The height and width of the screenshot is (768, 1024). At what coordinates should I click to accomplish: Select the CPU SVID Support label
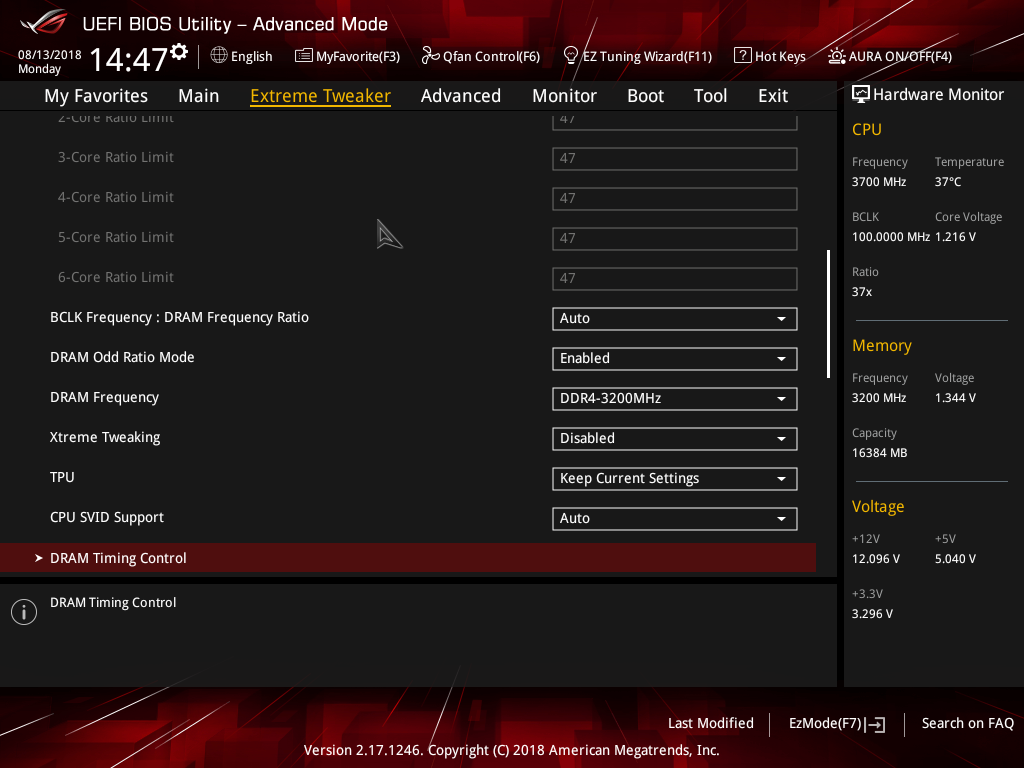click(106, 517)
